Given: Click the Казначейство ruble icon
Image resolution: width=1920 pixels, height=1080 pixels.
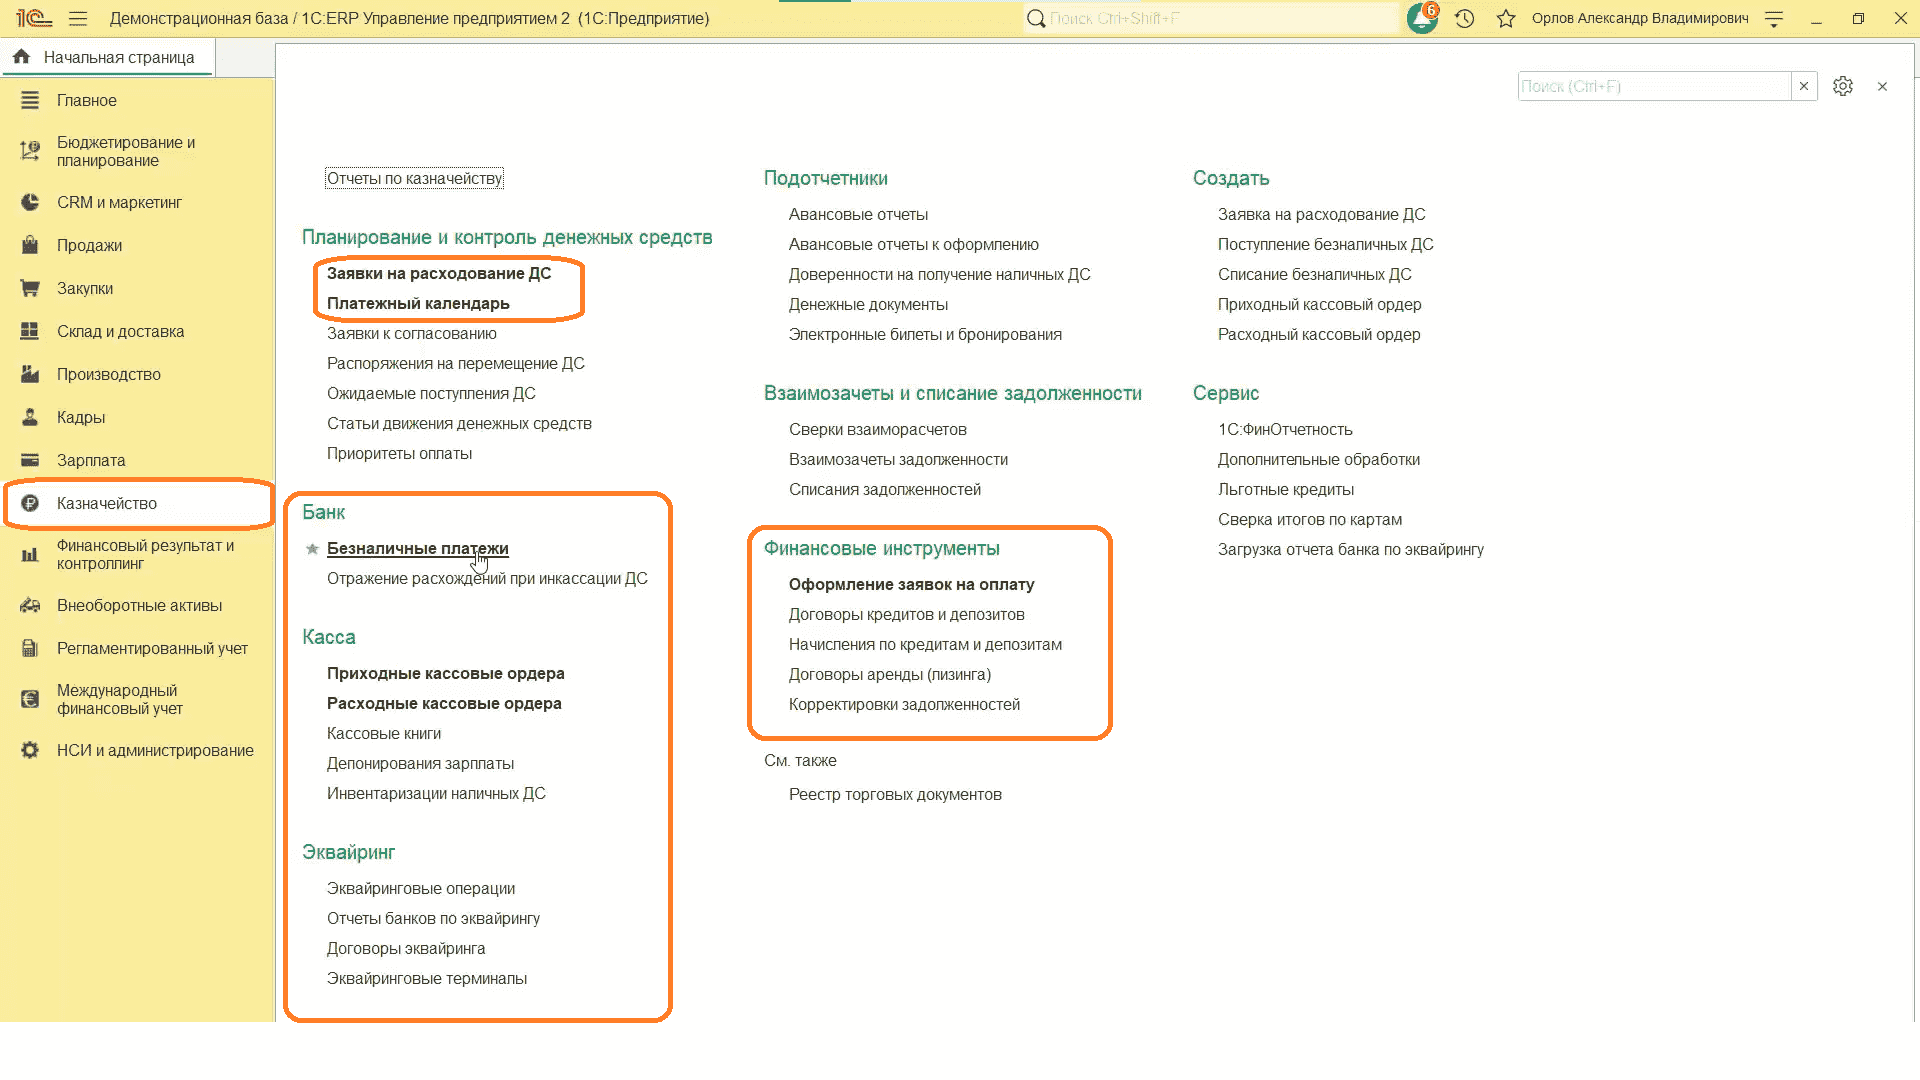Looking at the screenshot, I should [30, 503].
